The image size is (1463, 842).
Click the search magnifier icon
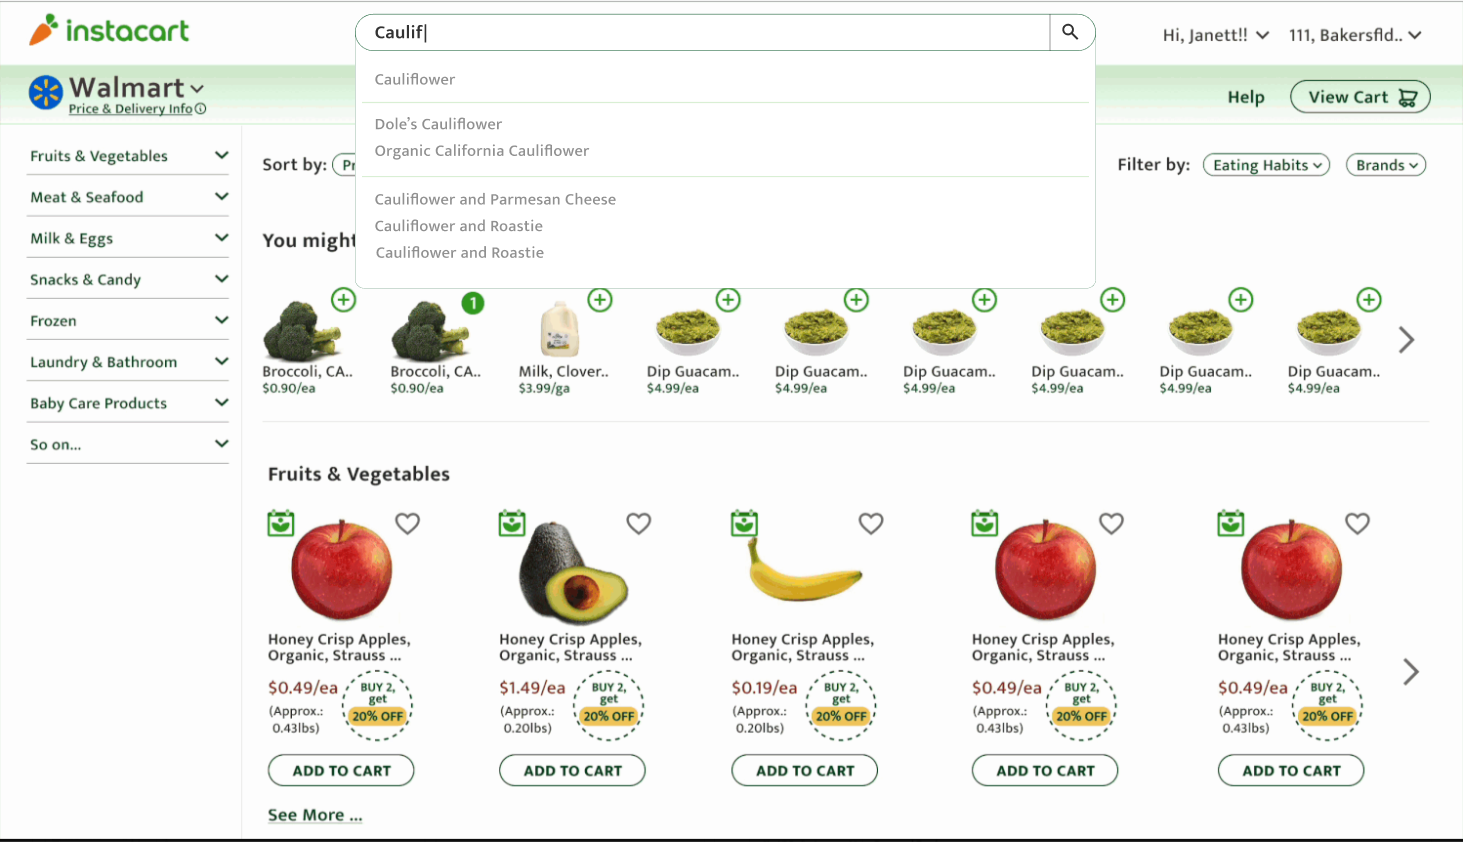pos(1070,32)
